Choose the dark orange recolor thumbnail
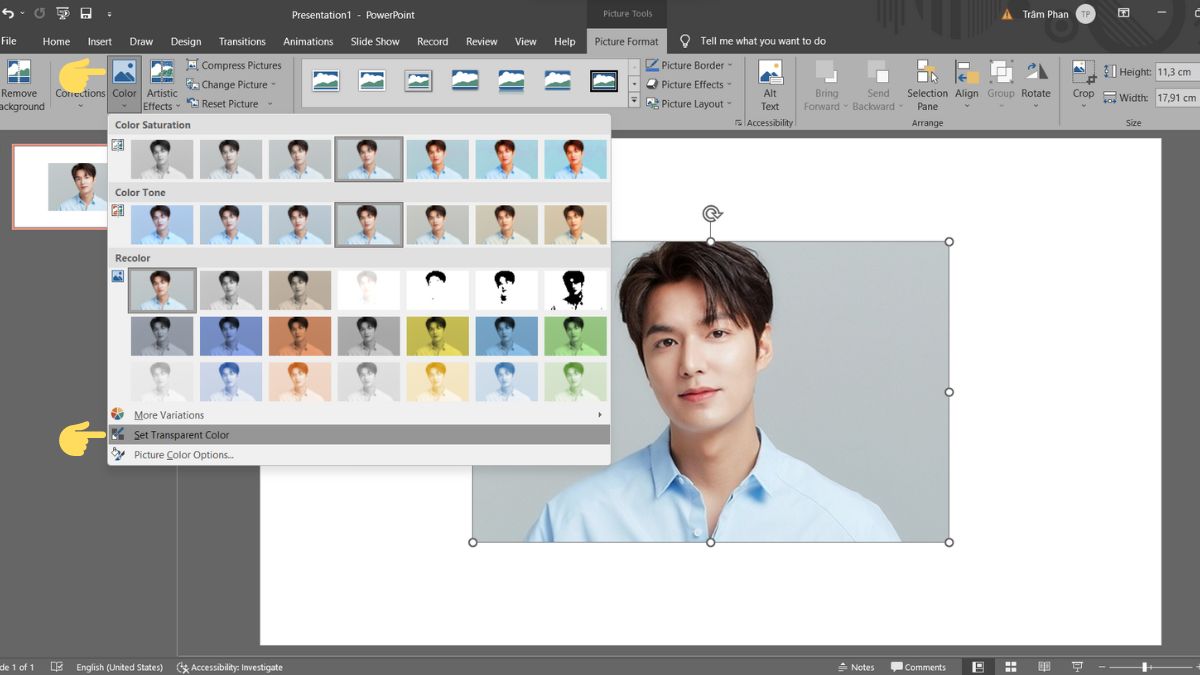The width and height of the screenshot is (1200, 675). pos(299,336)
